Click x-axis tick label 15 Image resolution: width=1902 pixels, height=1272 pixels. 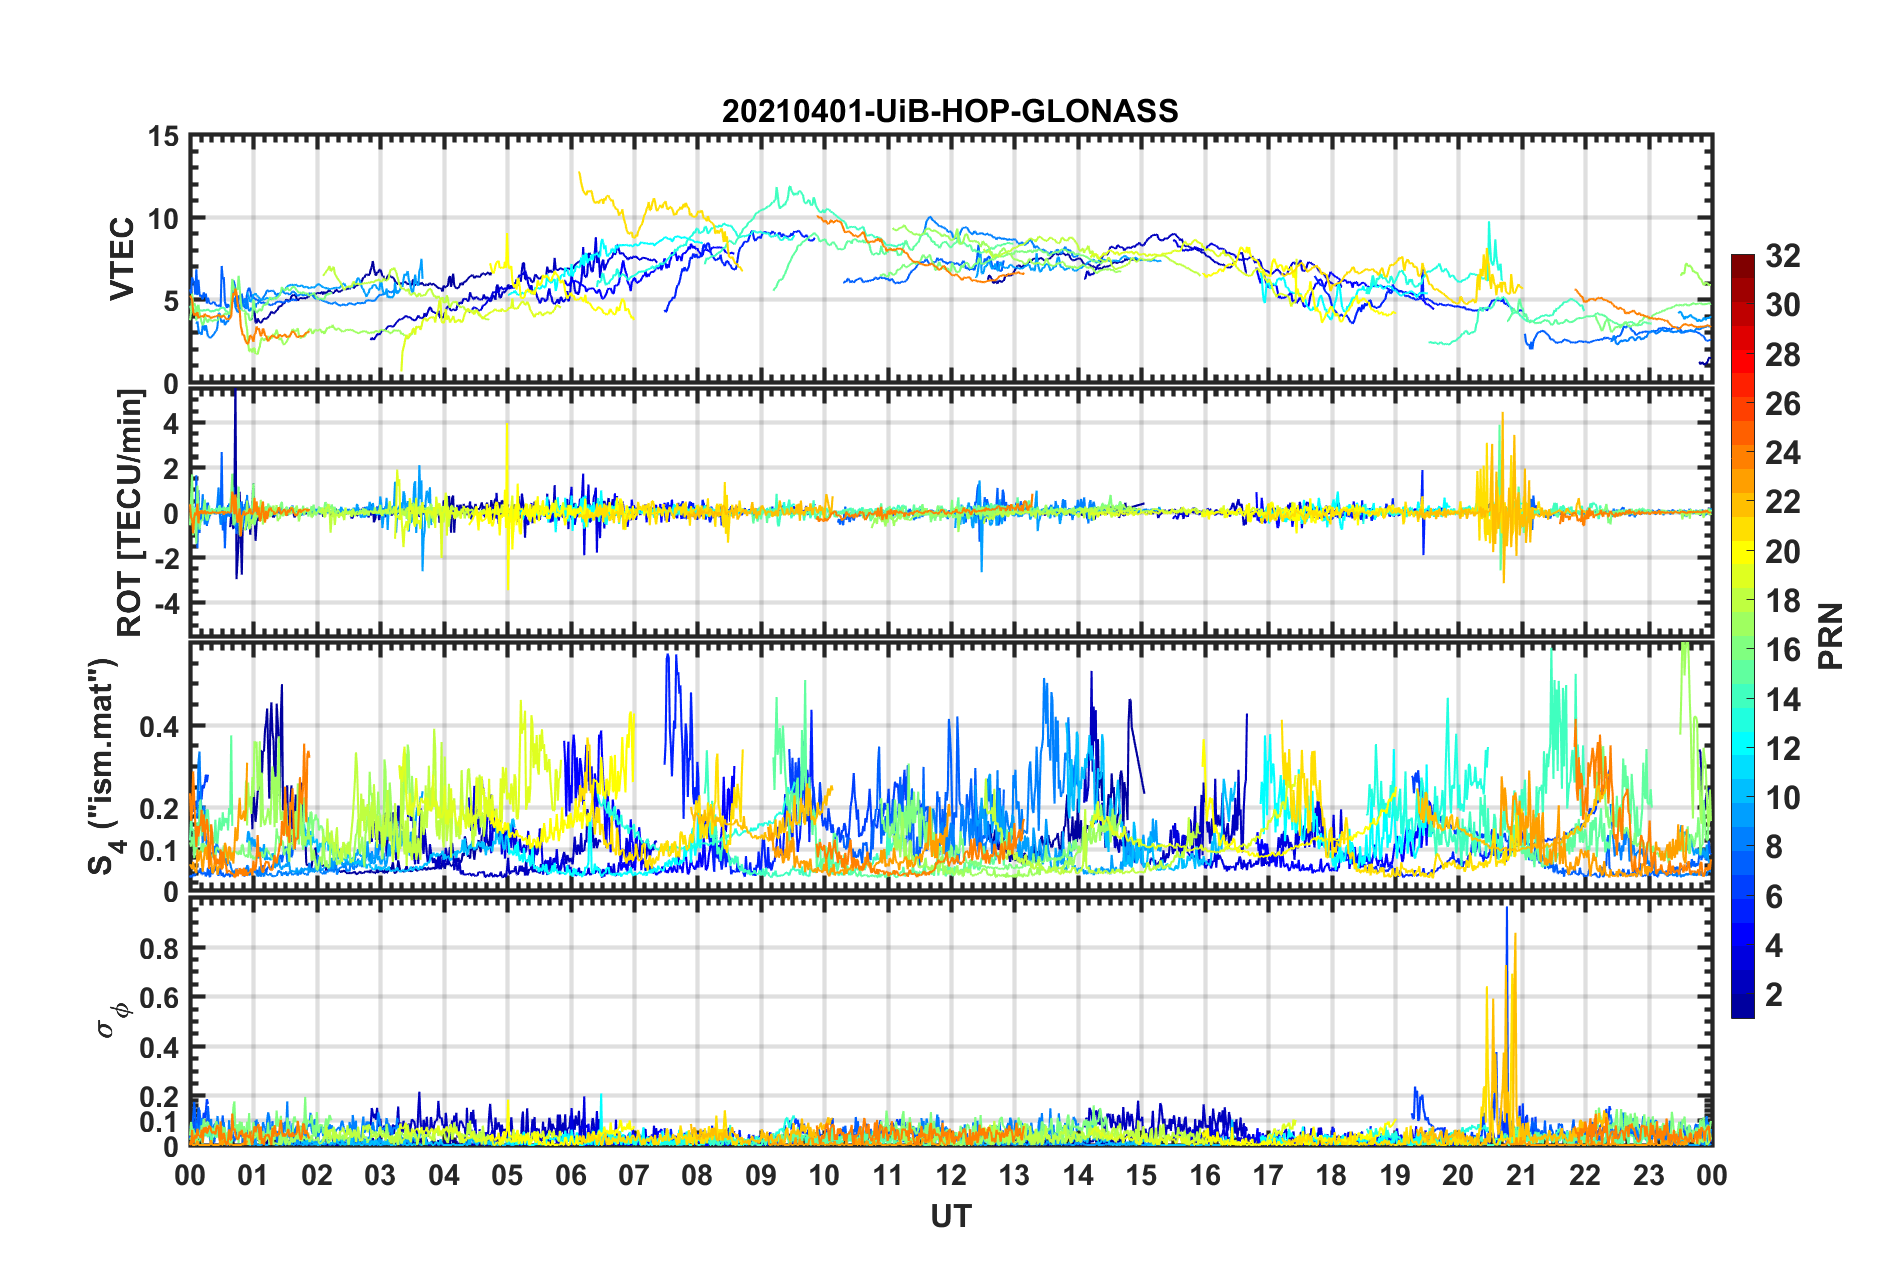(x=1141, y=1175)
